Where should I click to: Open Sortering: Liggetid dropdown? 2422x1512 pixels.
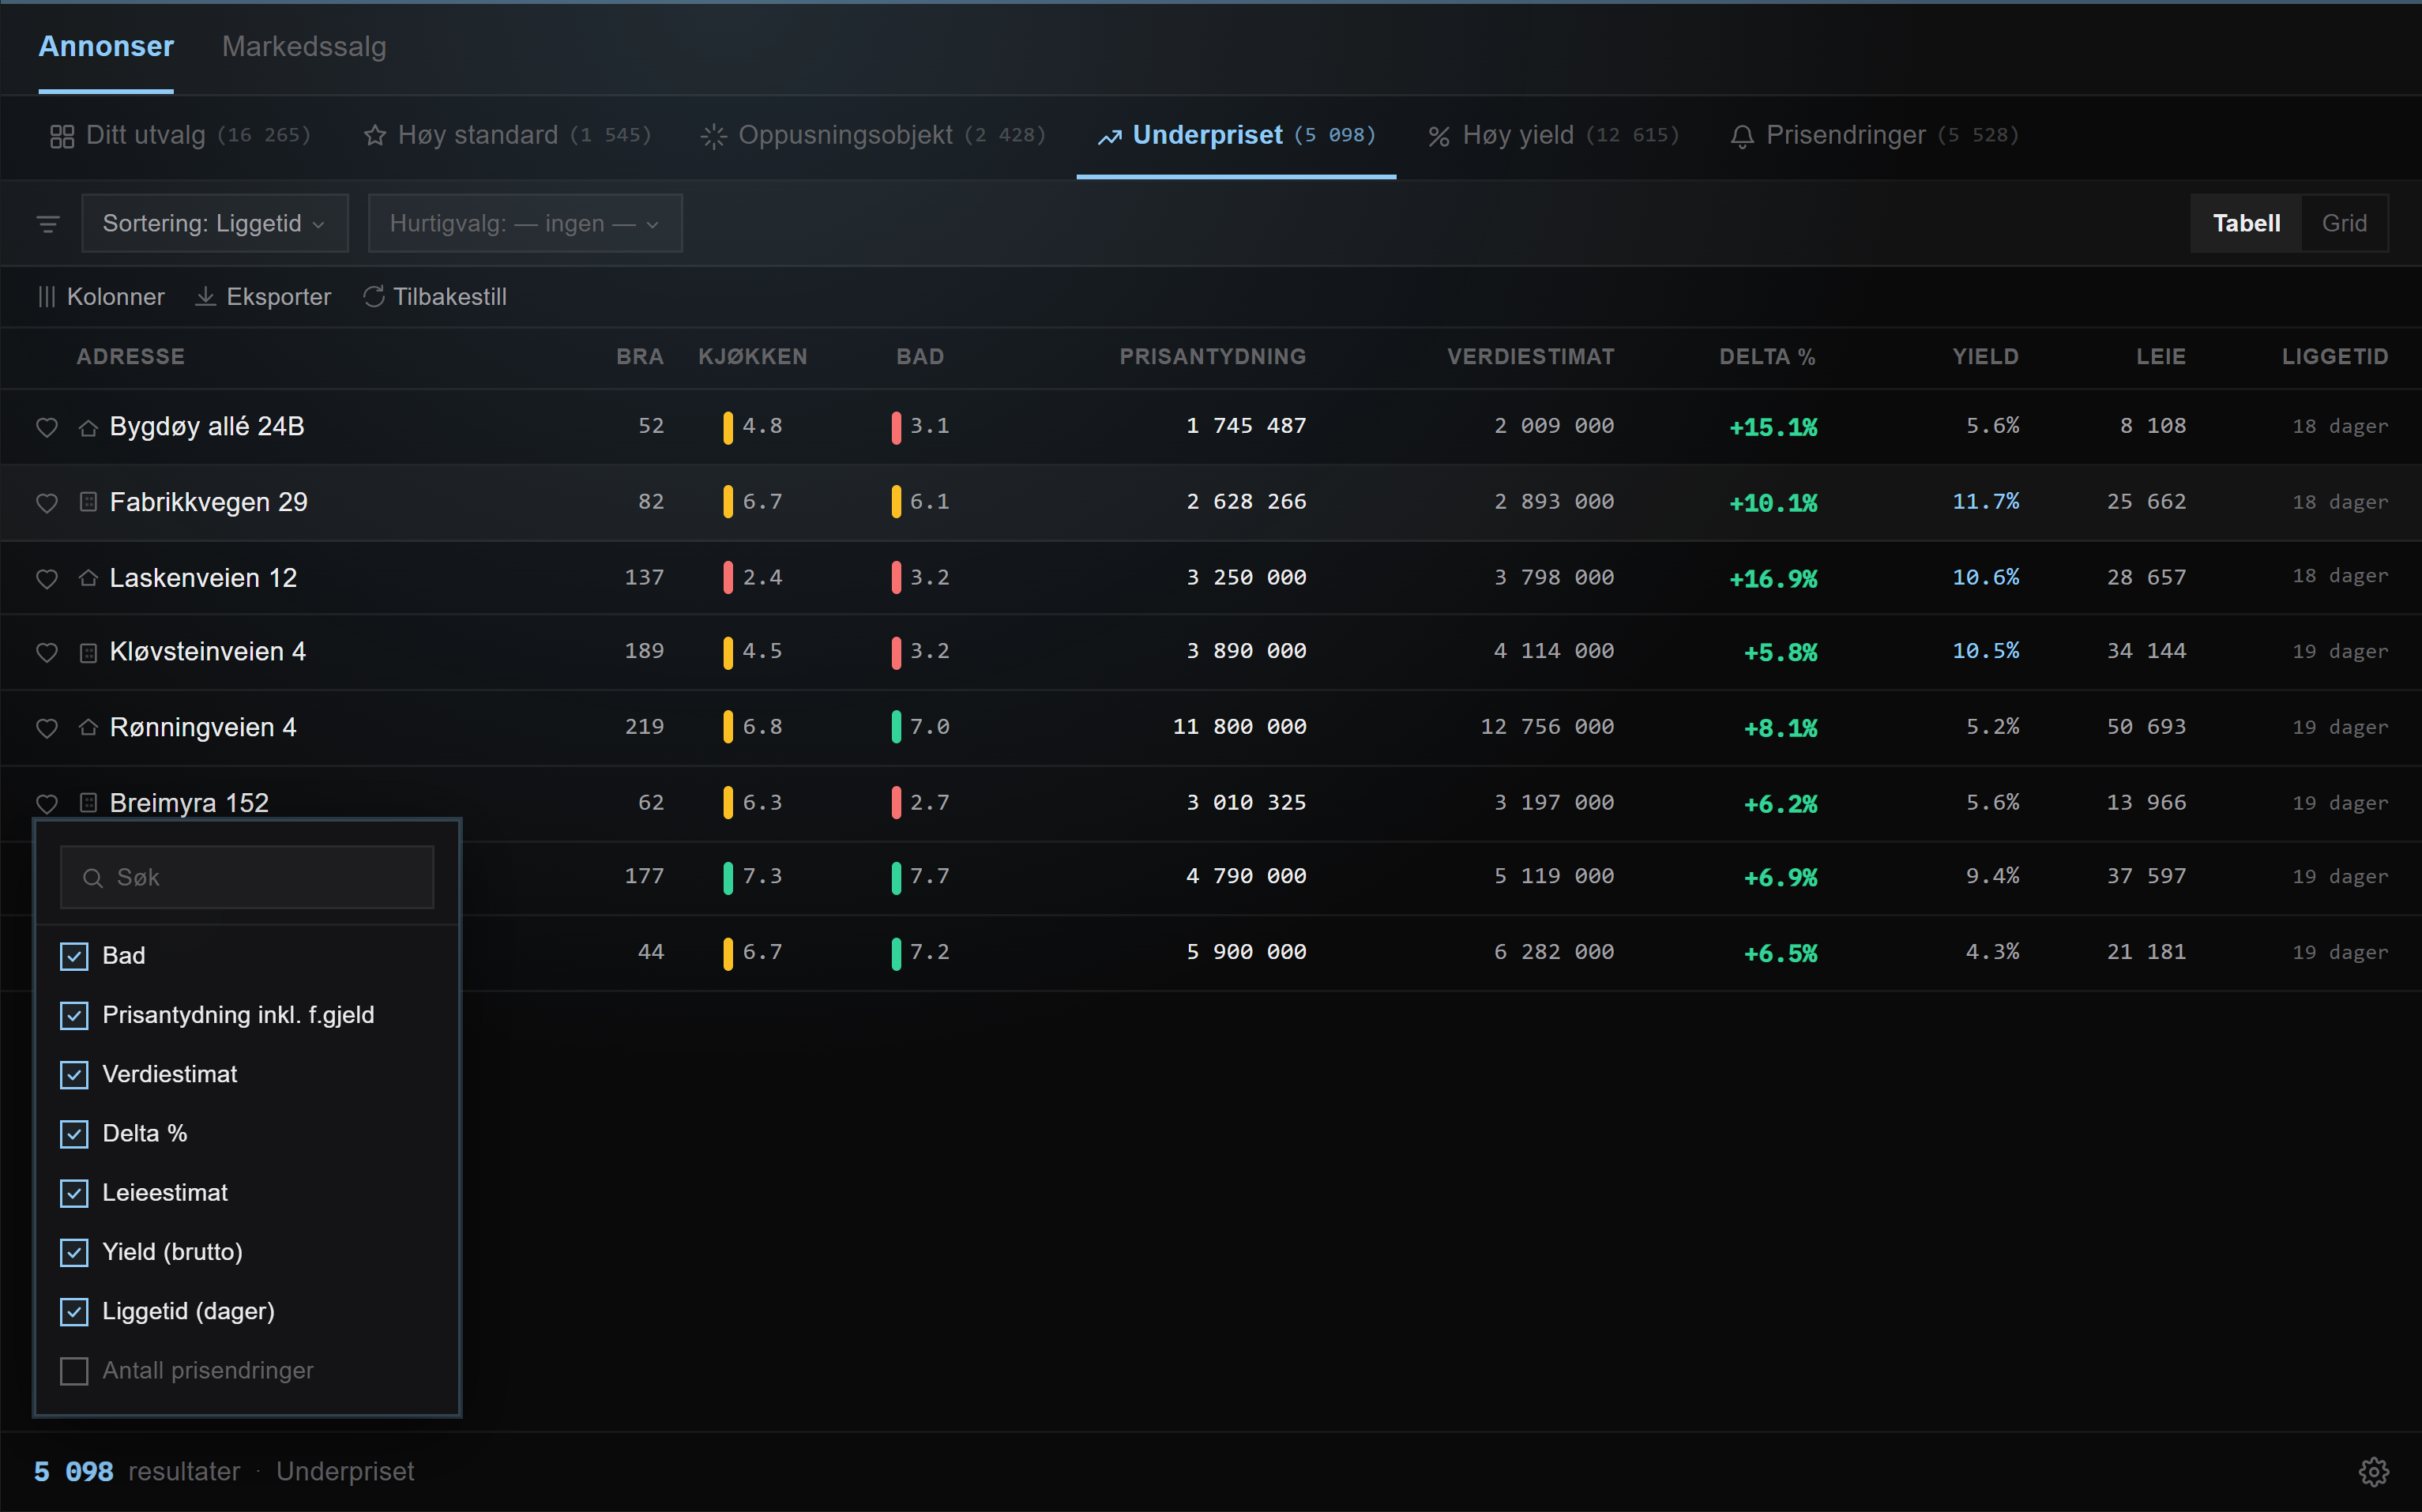click(215, 223)
